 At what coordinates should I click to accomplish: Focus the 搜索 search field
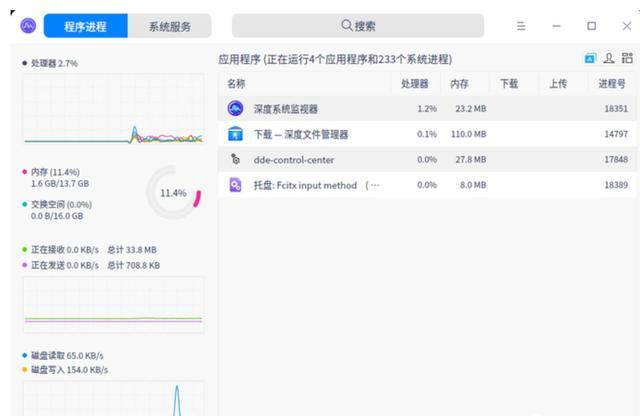click(x=358, y=26)
